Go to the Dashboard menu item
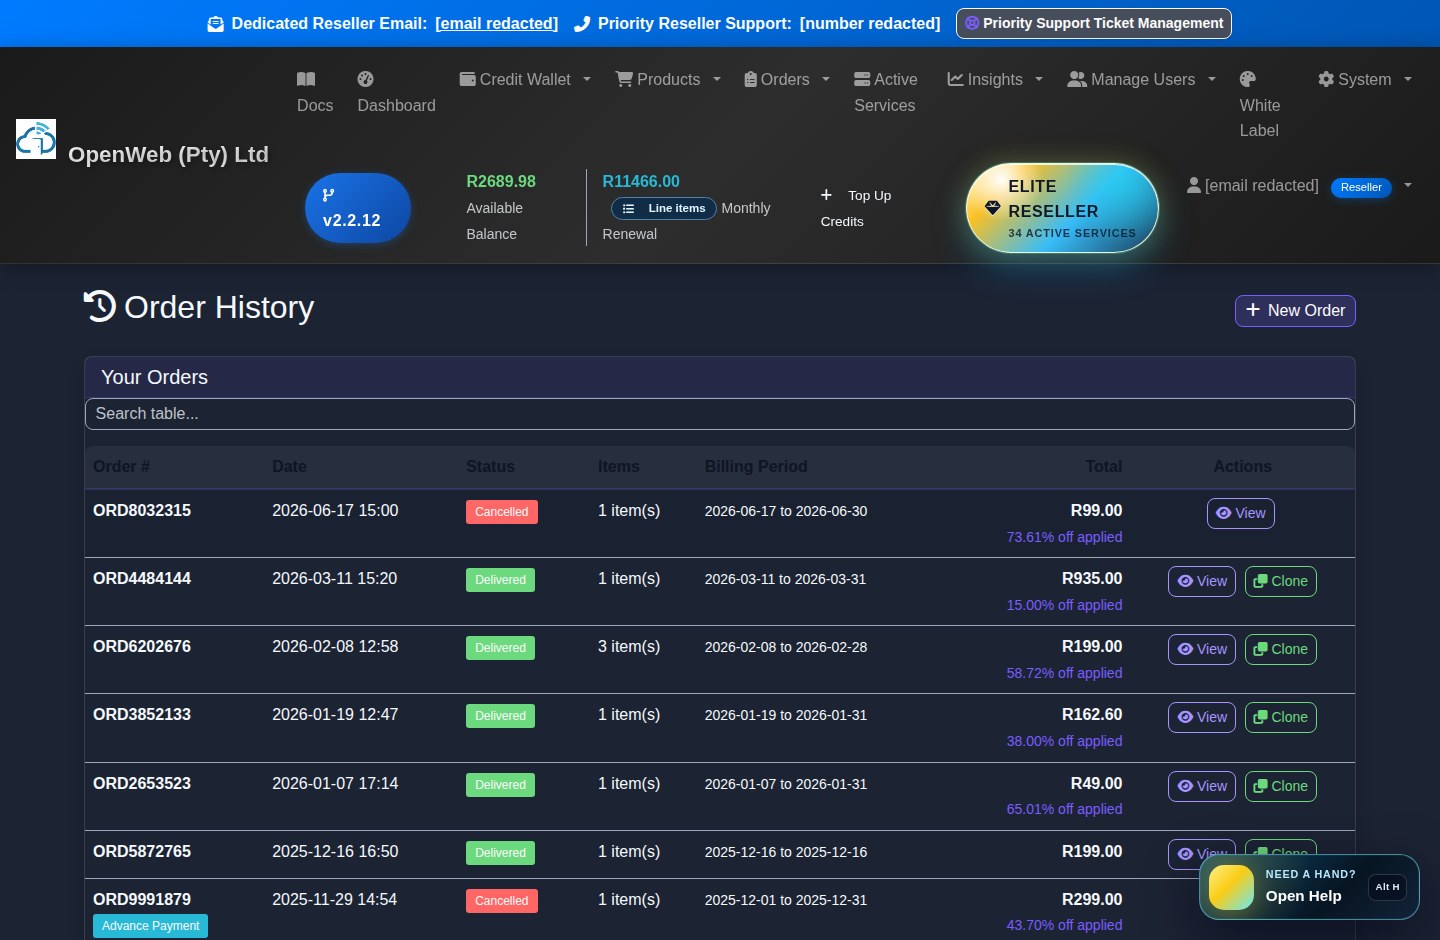Image resolution: width=1440 pixels, height=940 pixels. coord(396,92)
